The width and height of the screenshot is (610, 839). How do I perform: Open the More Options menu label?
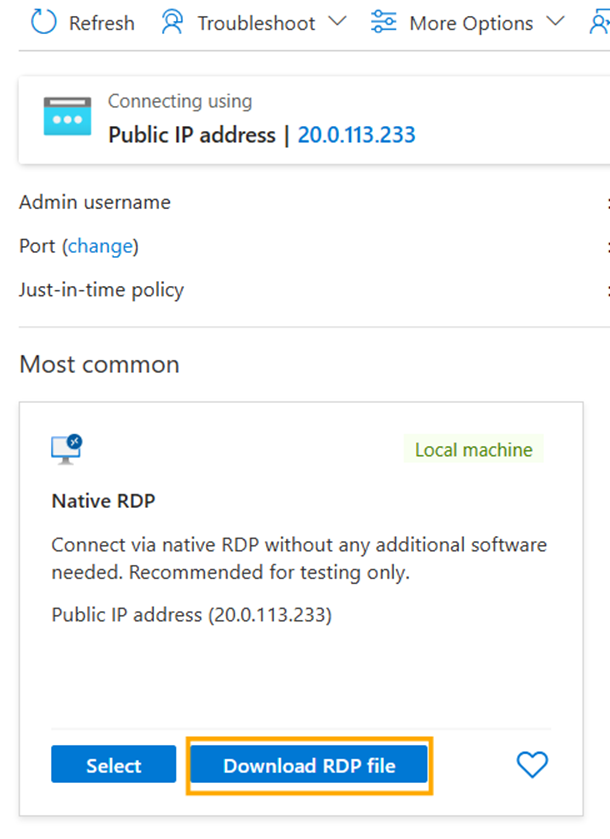[x=470, y=22]
